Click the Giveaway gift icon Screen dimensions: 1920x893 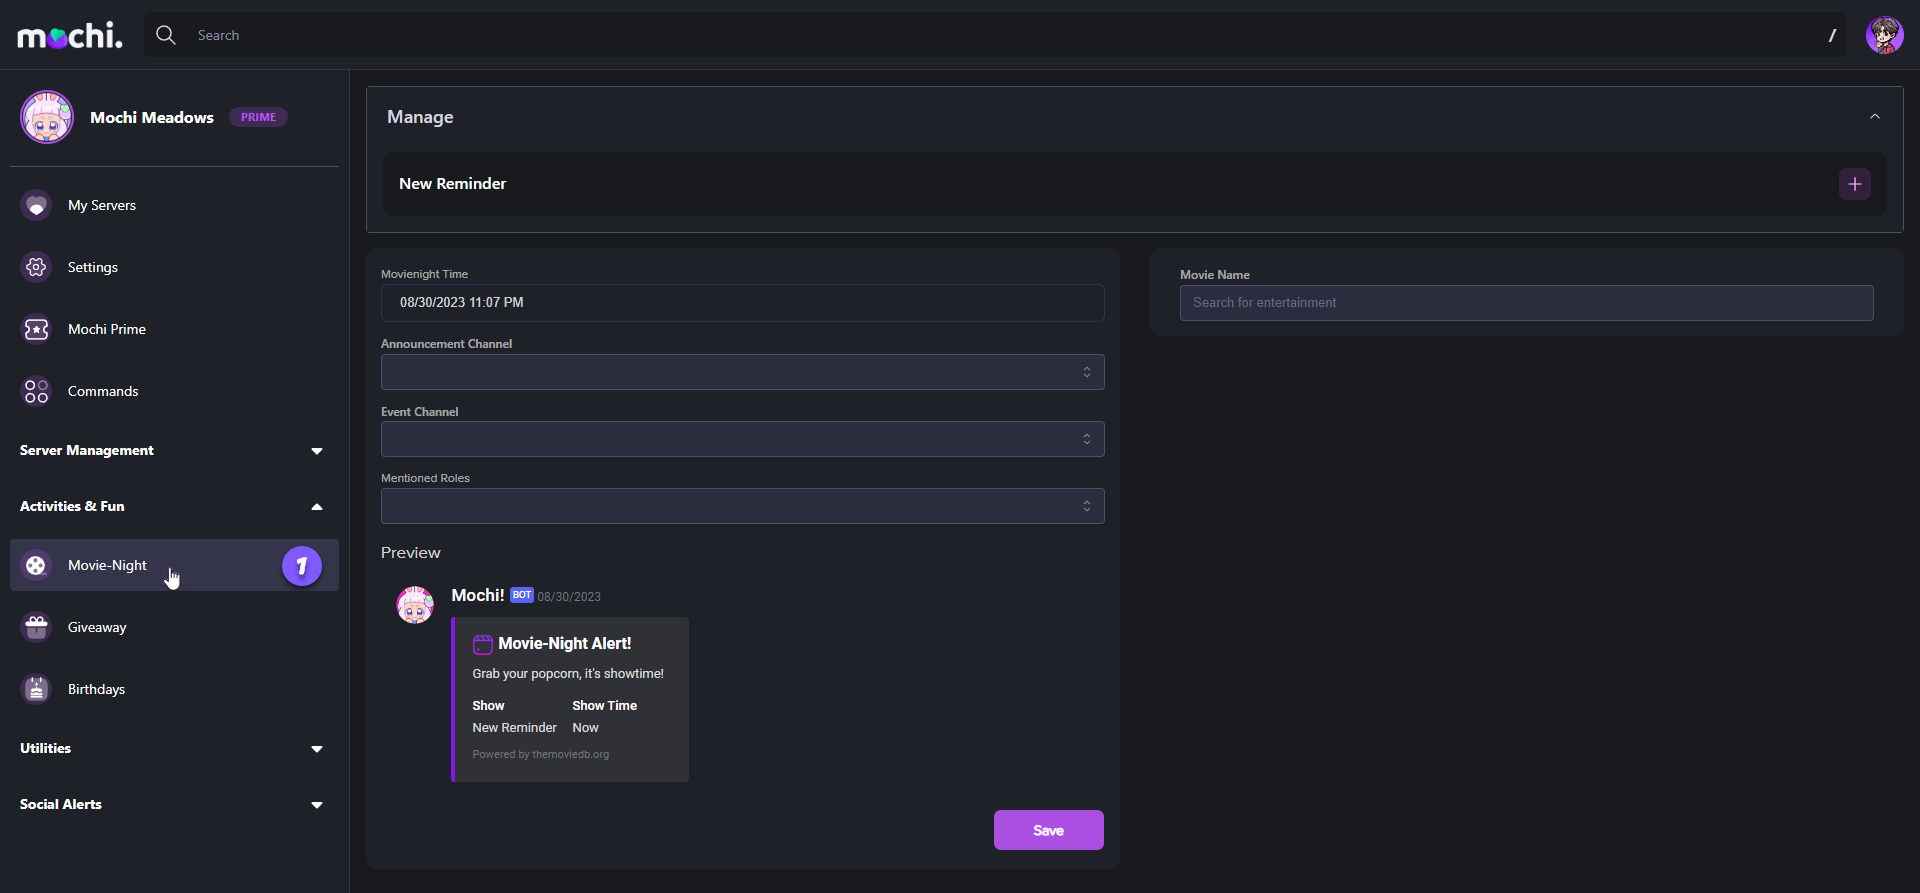coord(37,627)
